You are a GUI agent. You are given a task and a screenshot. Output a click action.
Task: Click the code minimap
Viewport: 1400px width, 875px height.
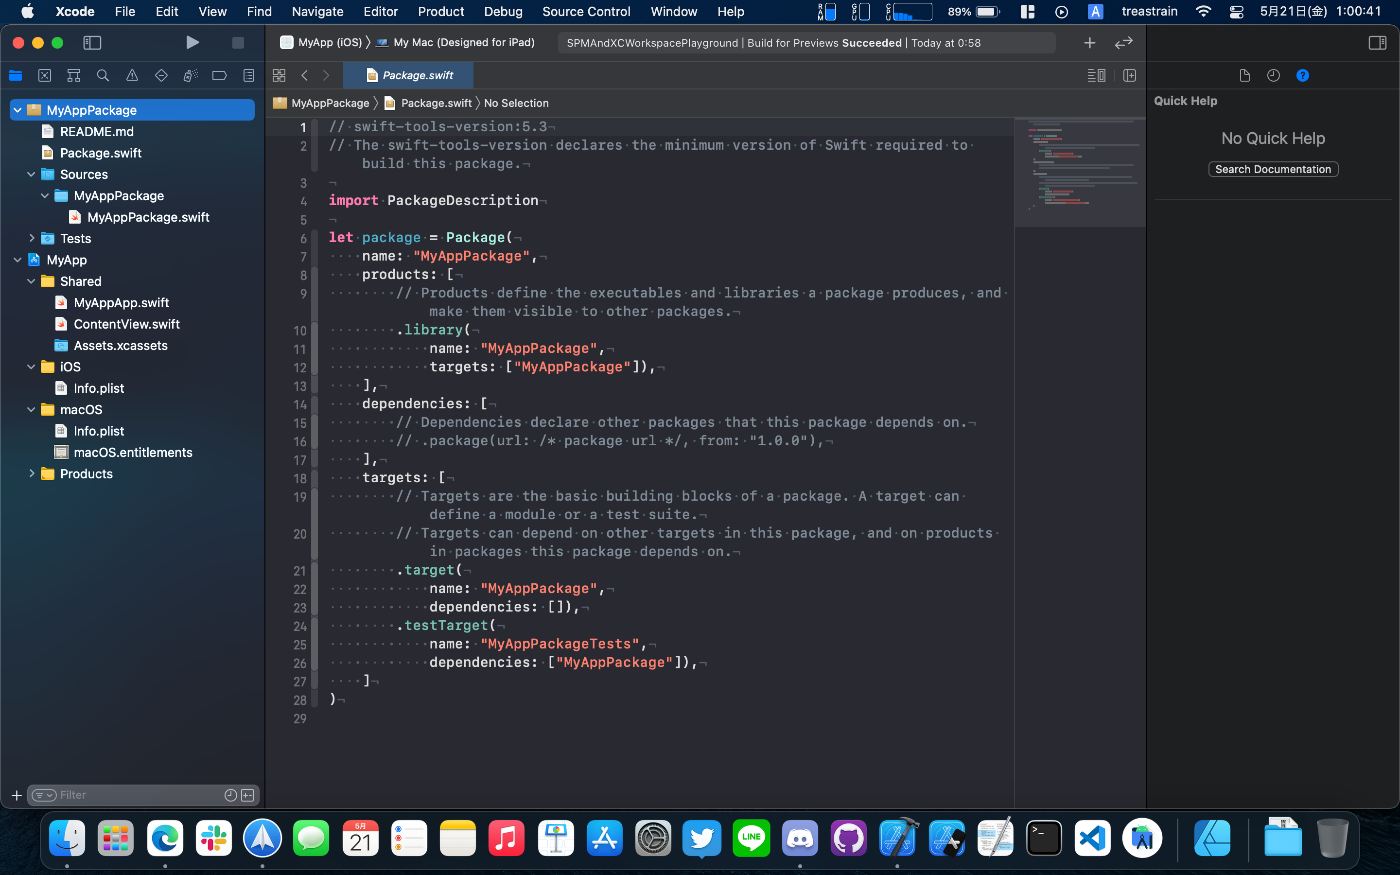pyautogui.click(x=1080, y=172)
